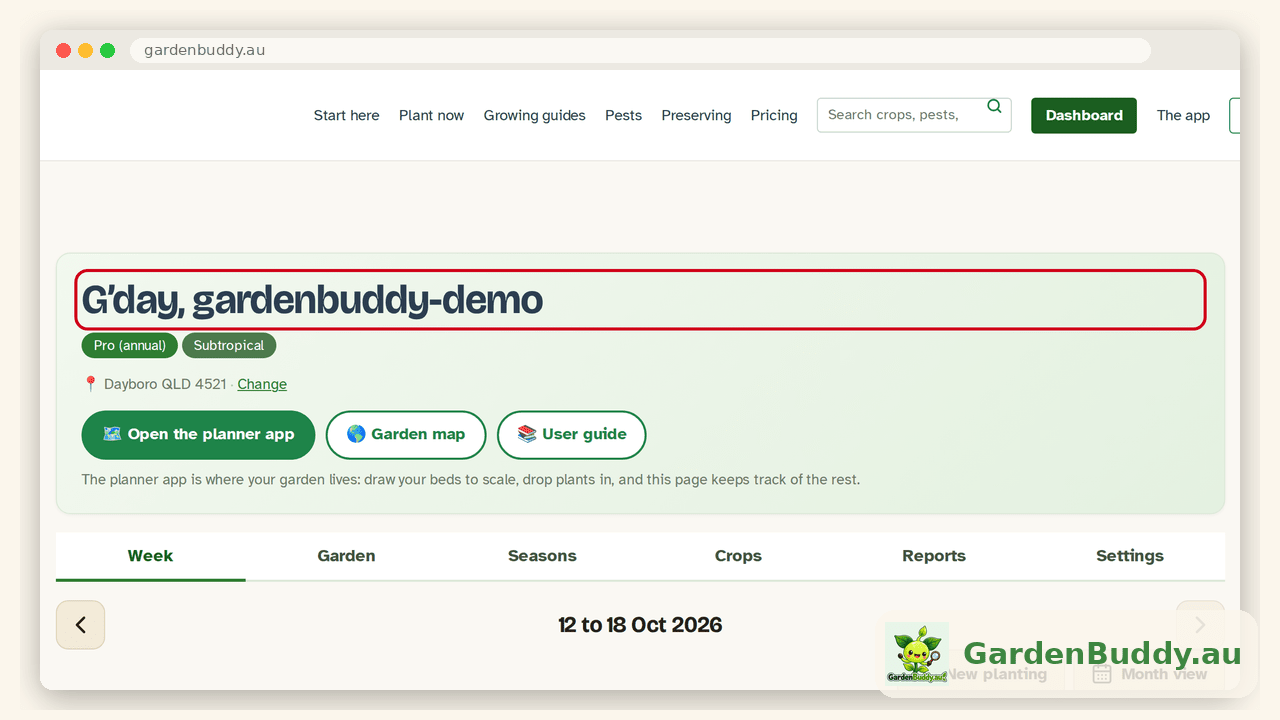Click the Pro (annual) badge
This screenshot has width=1280, height=720.
[130, 346]
